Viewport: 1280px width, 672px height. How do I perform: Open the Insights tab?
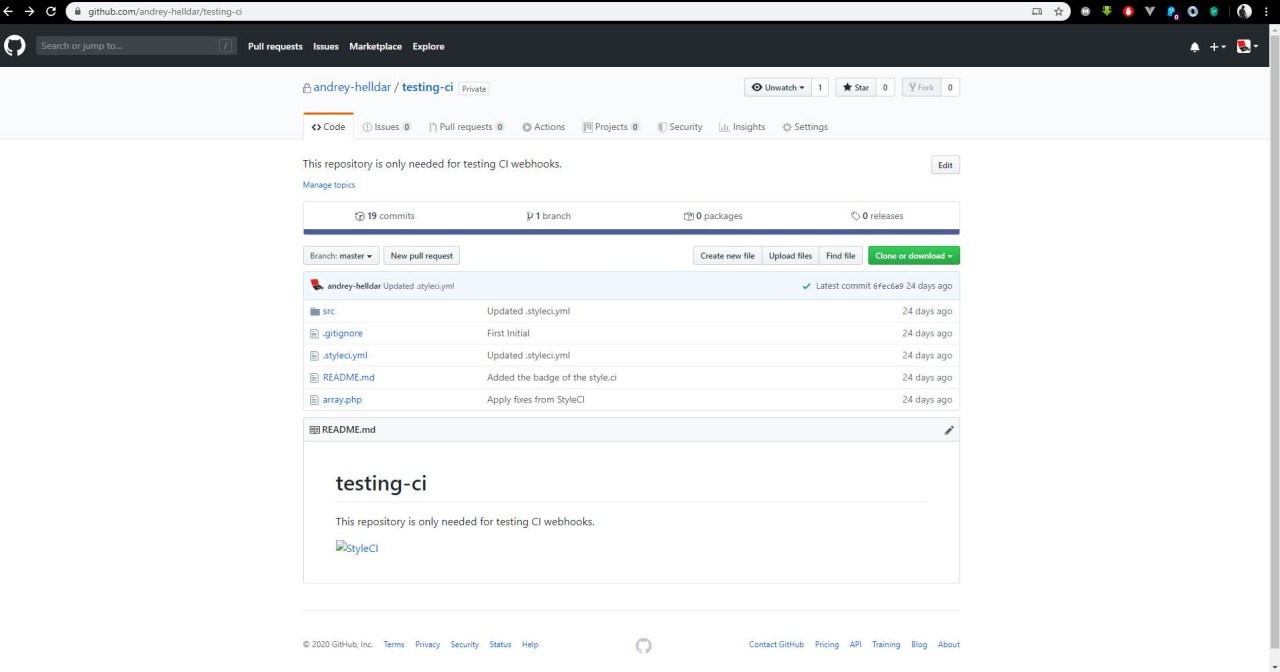(x=742, y=127)
